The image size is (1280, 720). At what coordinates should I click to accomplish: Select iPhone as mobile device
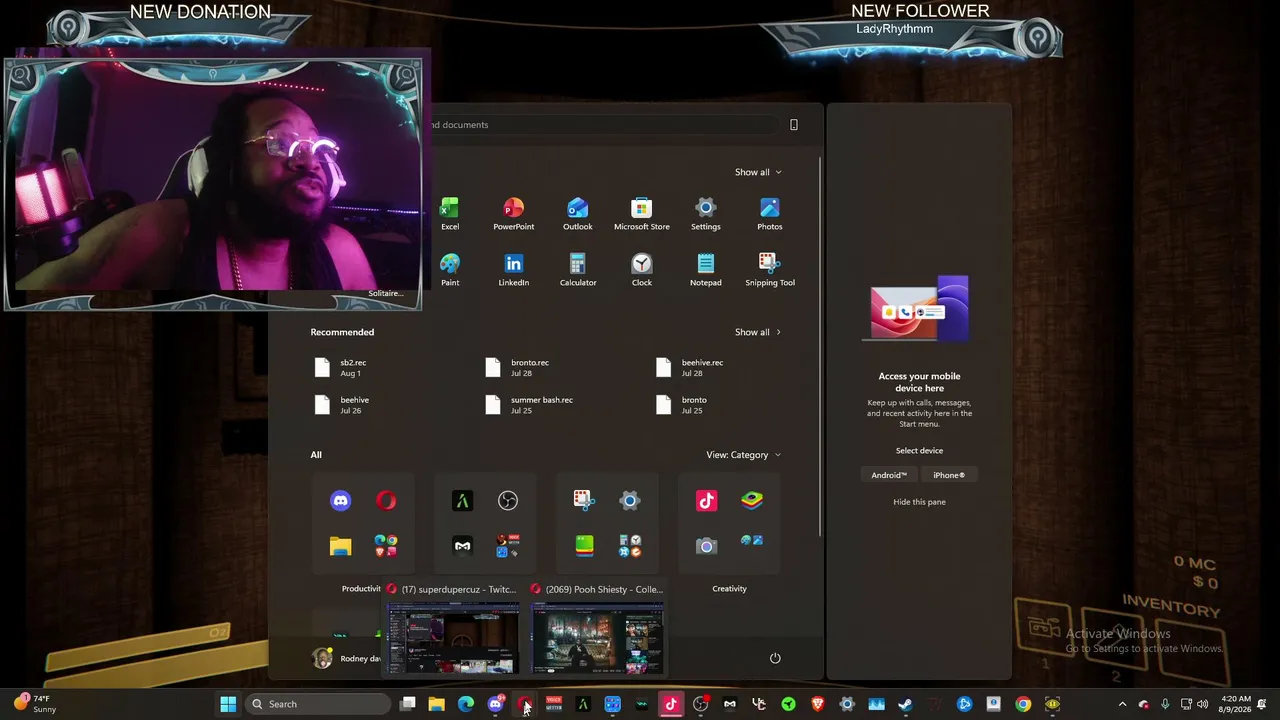tap(949, 475)
